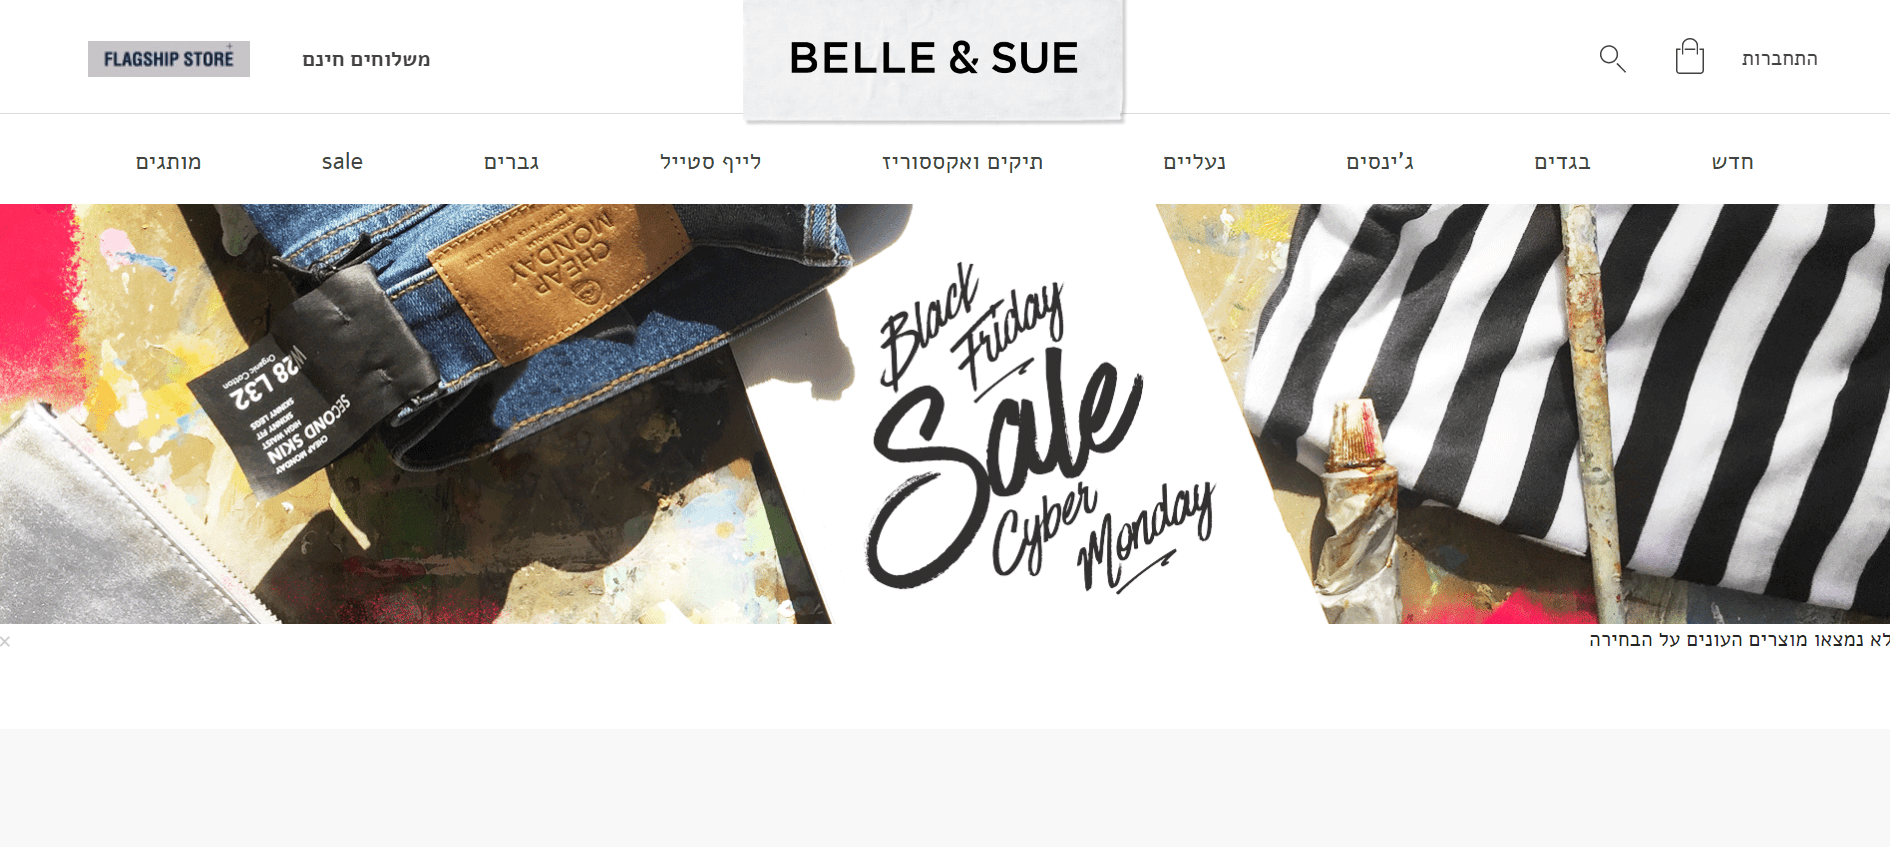Screen dimensions: 1890x847
Task: Open the search magnifier icon
Action: coord(1612,58)
